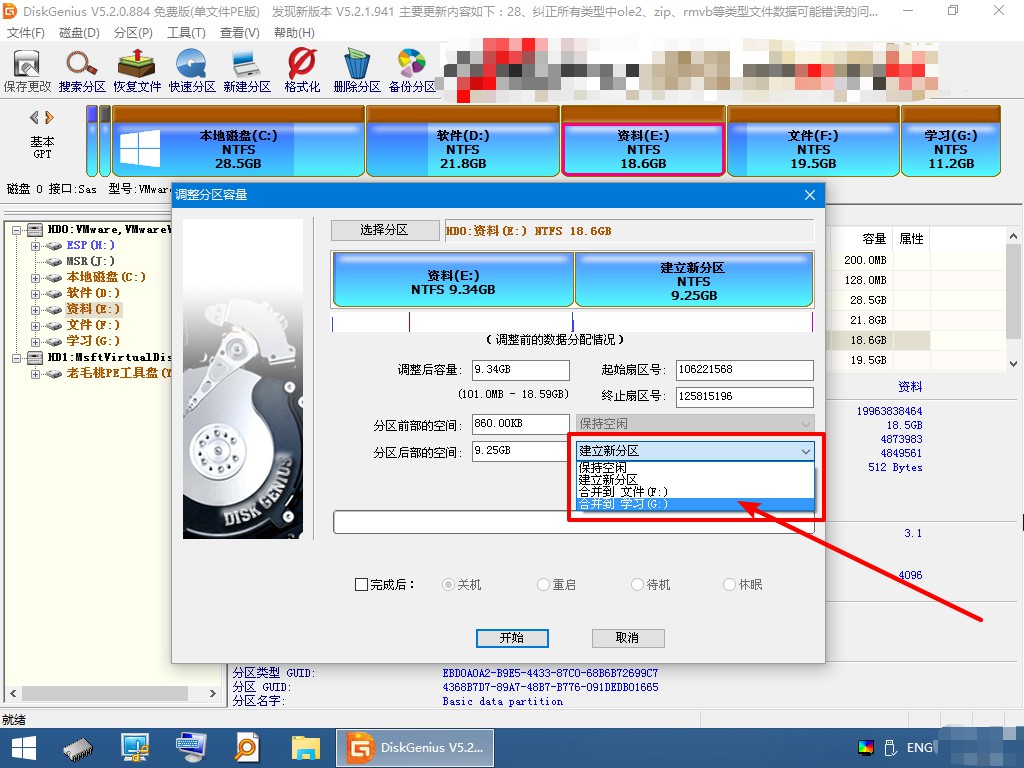Click the 选择分区 button in the dialog
The image size is (1024, 768).
(x=385, y=230)
